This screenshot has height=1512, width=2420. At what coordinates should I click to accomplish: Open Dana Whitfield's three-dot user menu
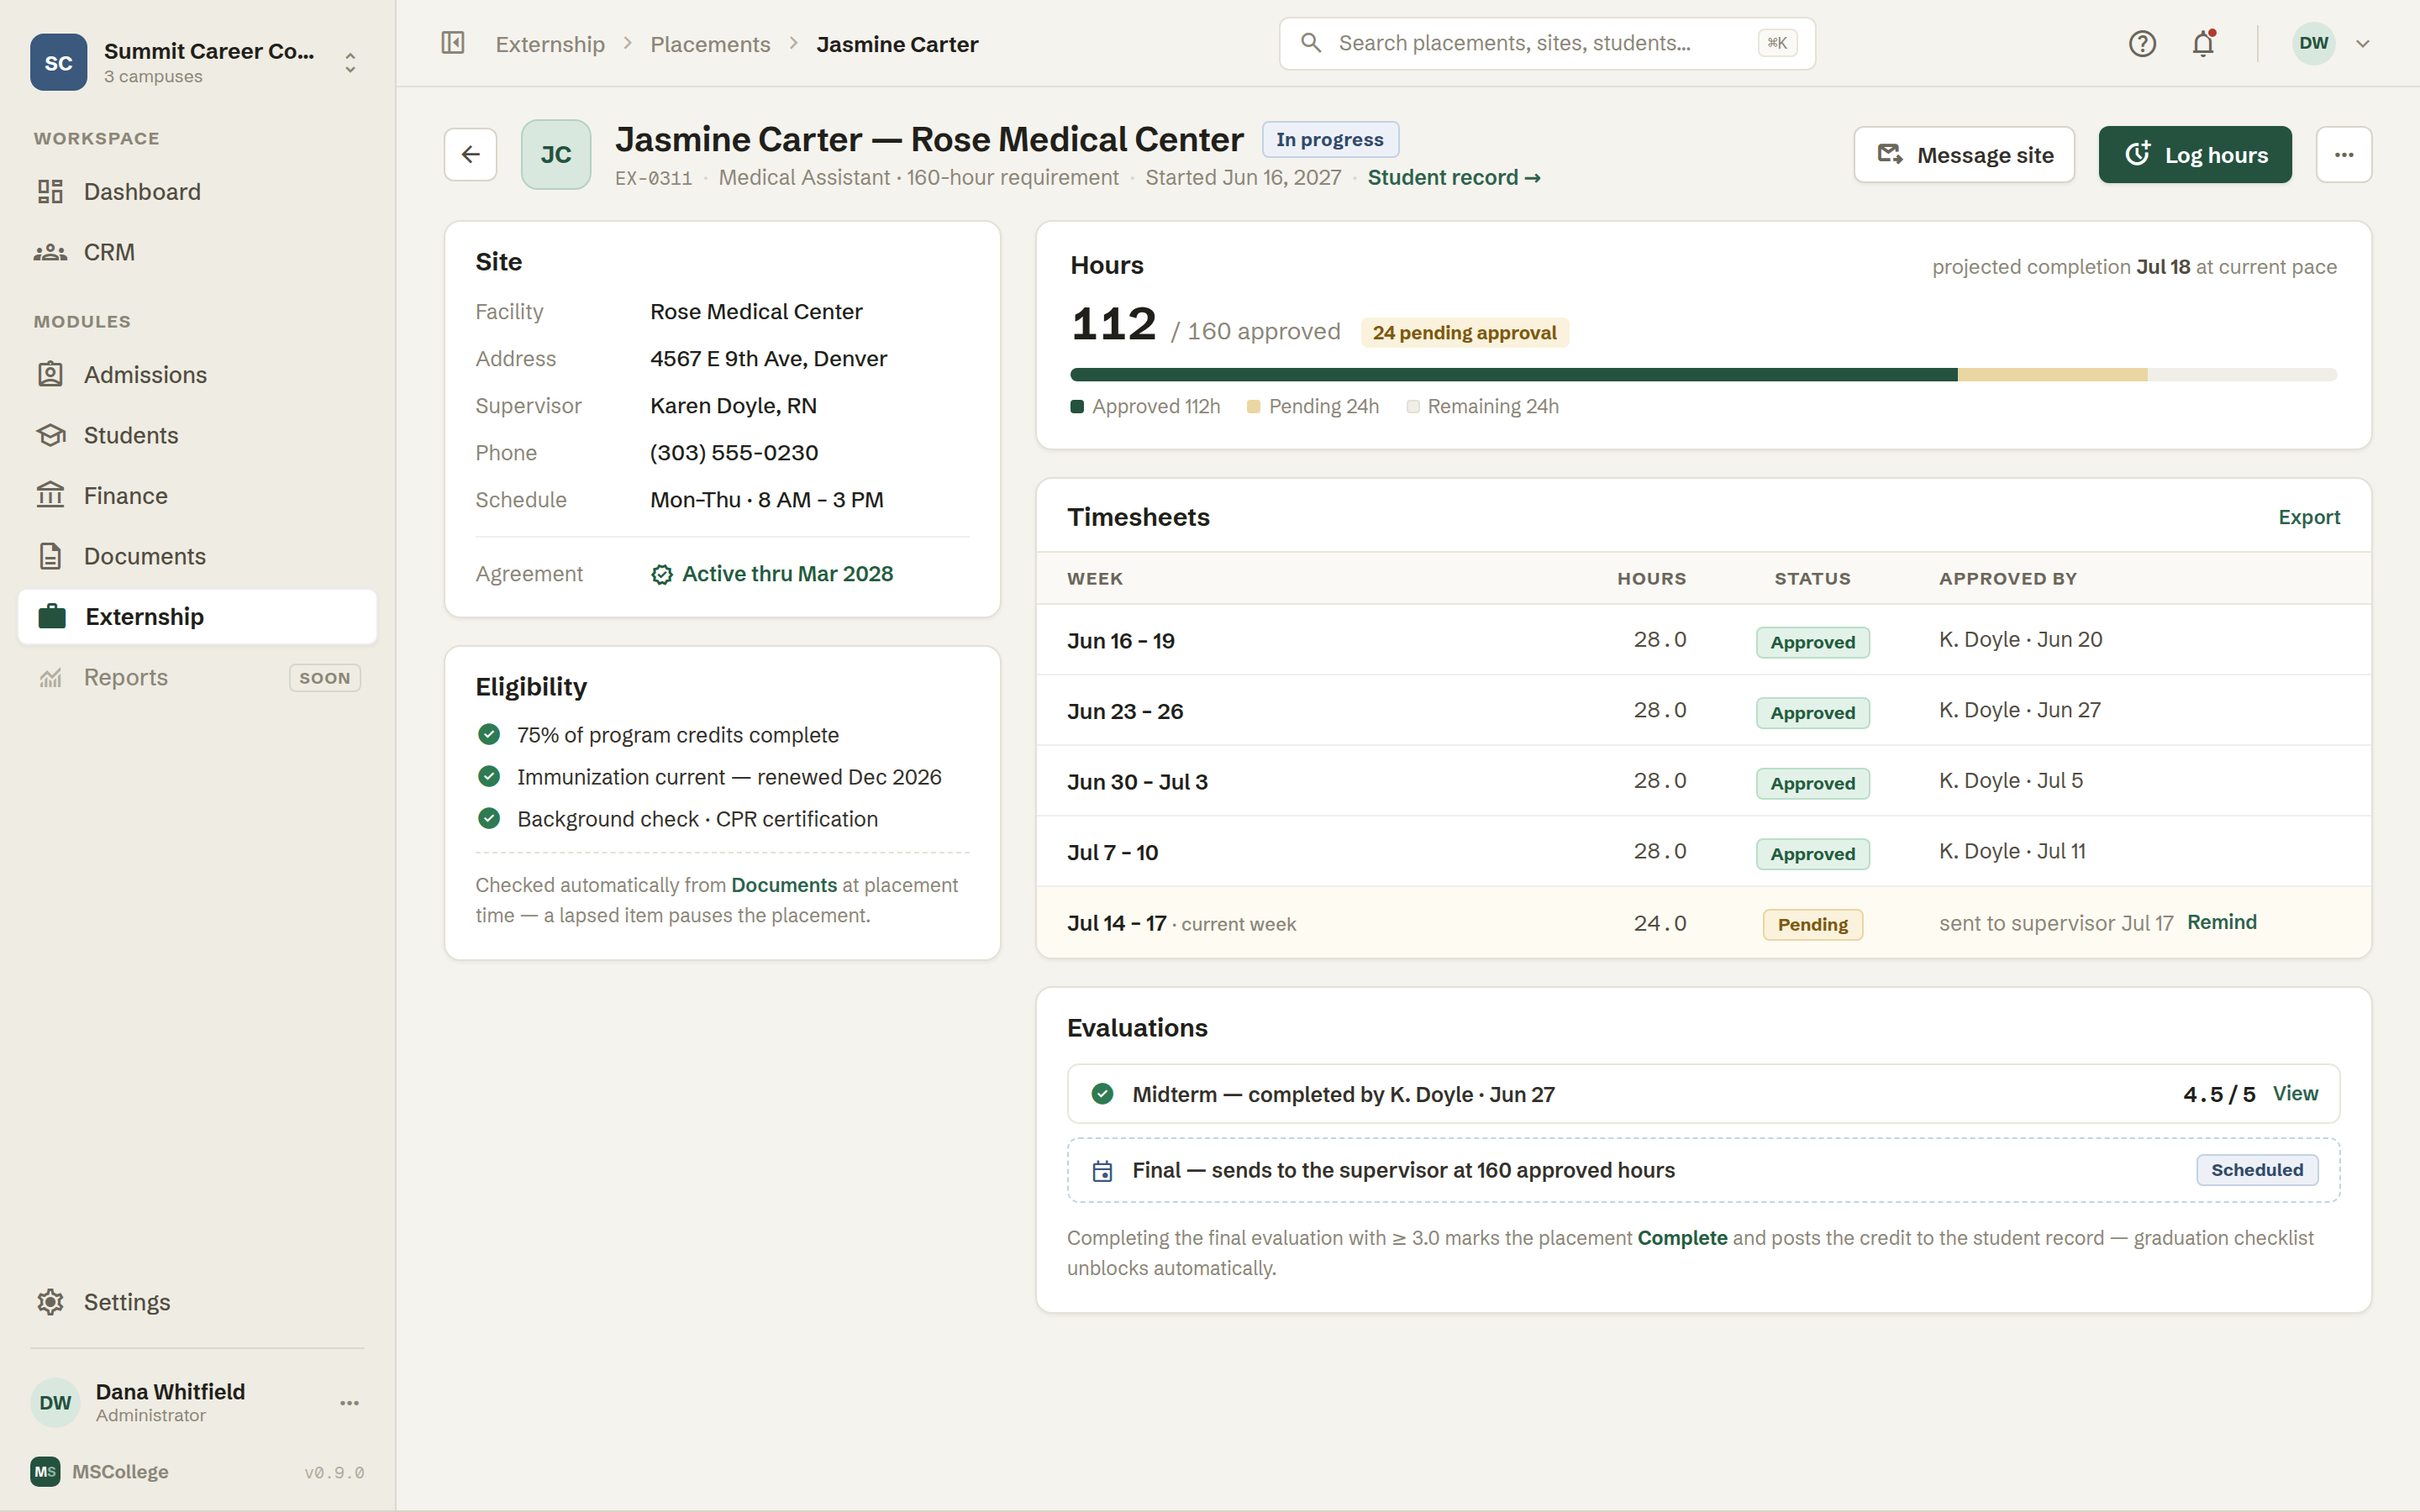(349, 1403)
